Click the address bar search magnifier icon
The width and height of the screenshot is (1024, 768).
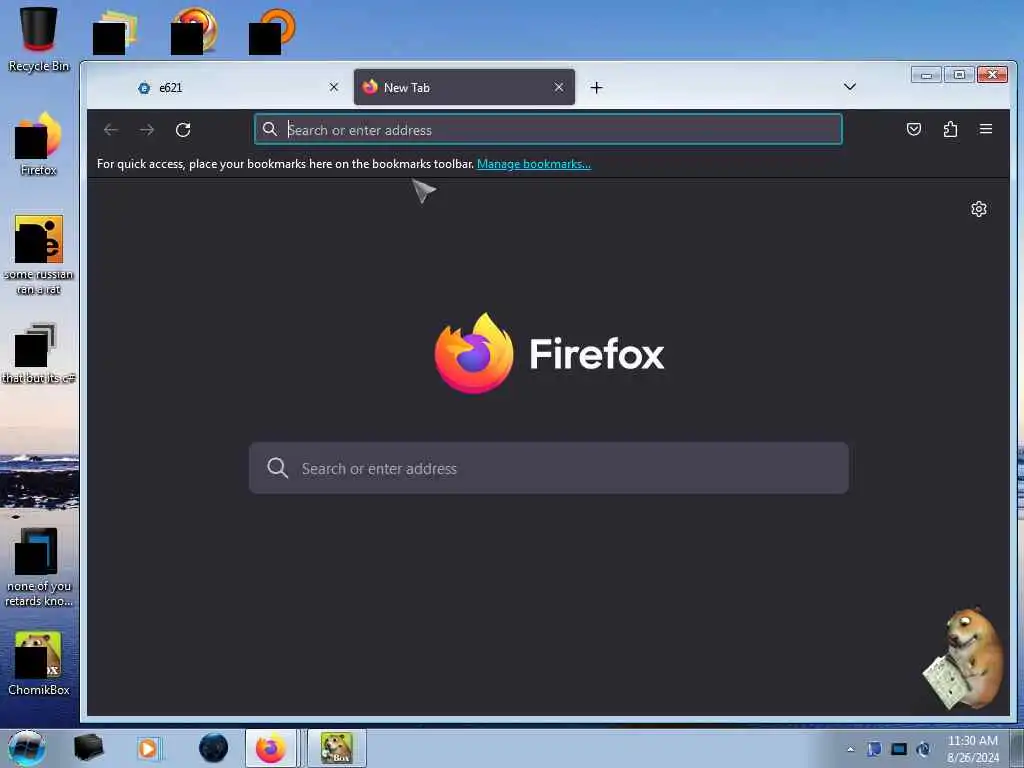pos(270,129)
